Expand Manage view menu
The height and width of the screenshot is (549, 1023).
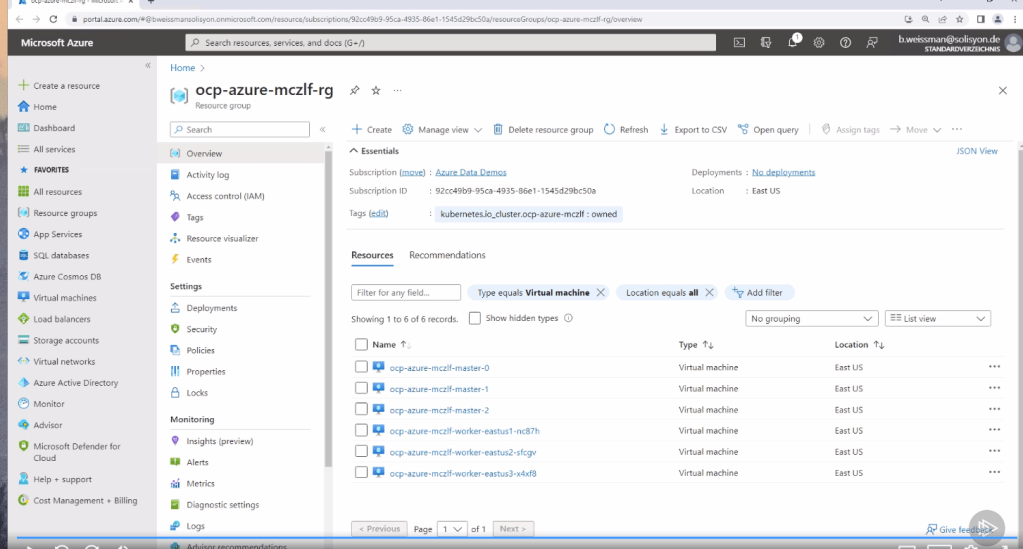(442, 129)
